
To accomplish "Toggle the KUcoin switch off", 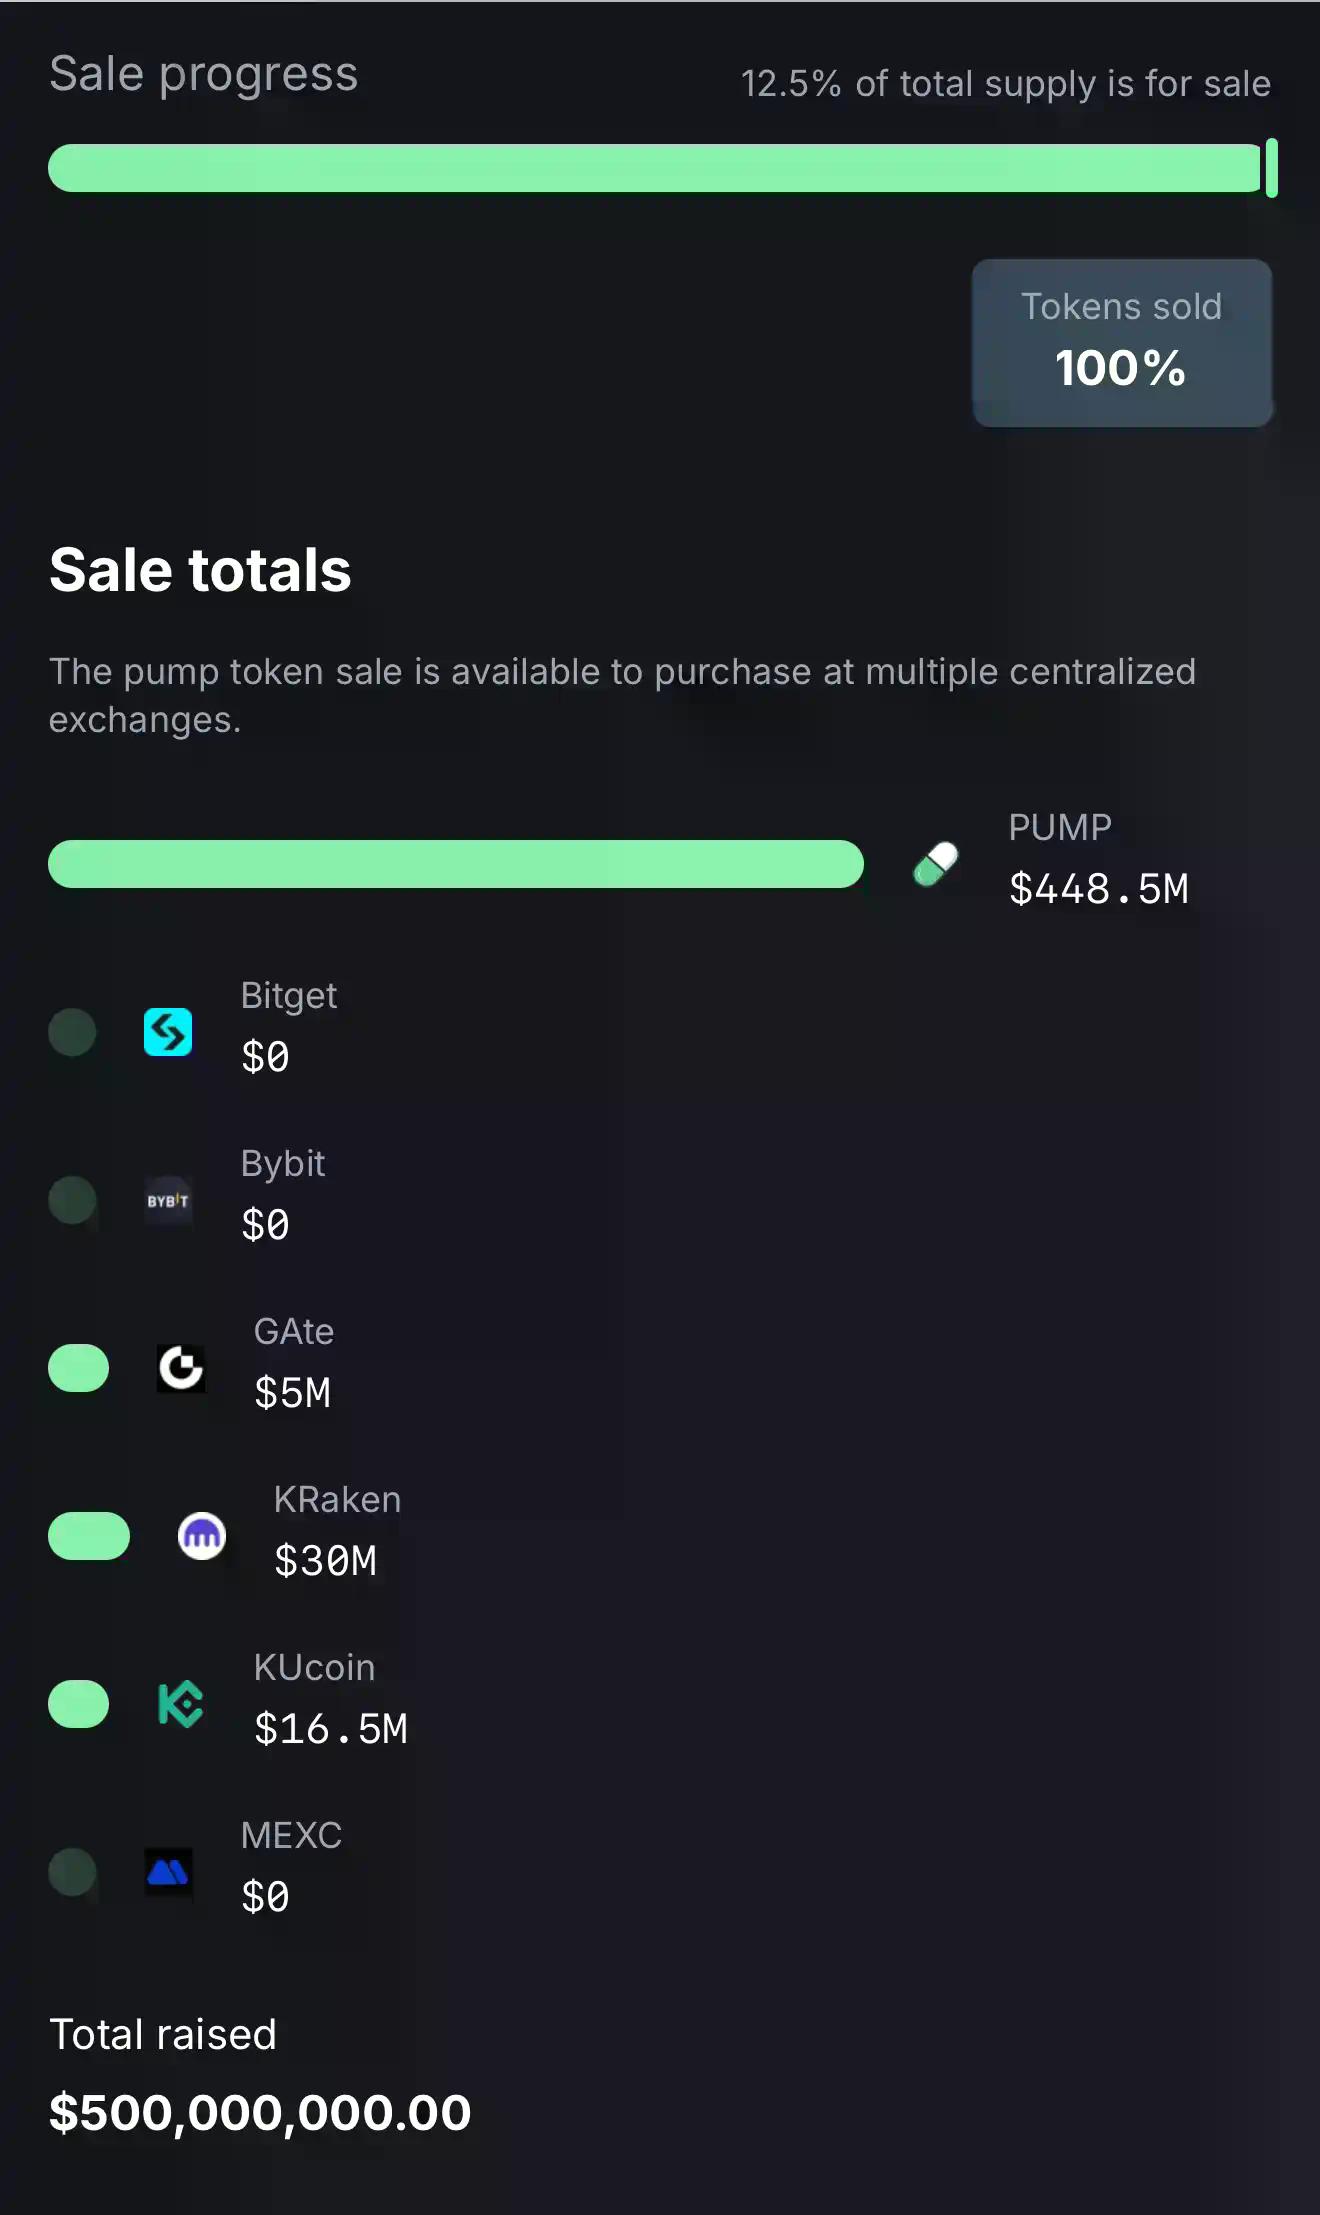I will coord(80,1705).
